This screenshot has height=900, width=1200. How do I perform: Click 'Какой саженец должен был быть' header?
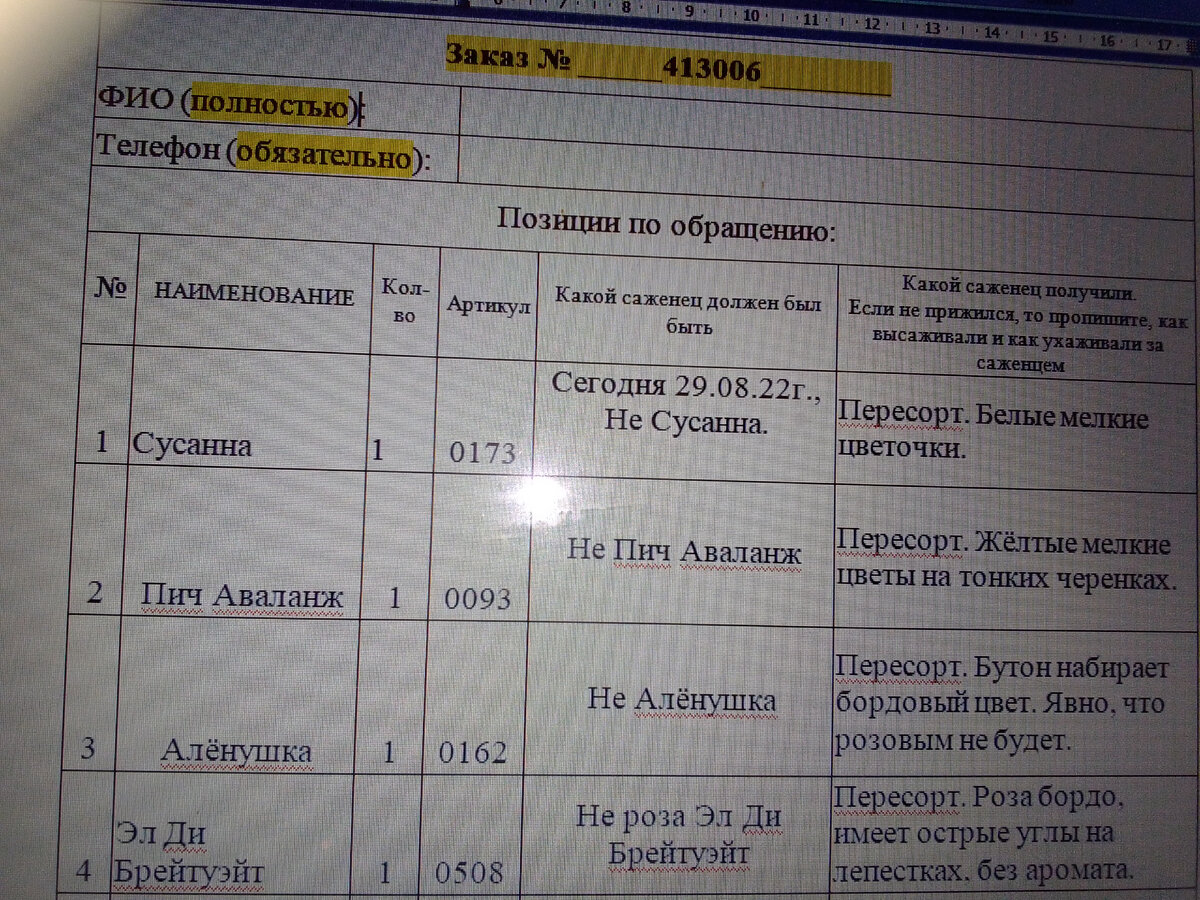(688, 311)
